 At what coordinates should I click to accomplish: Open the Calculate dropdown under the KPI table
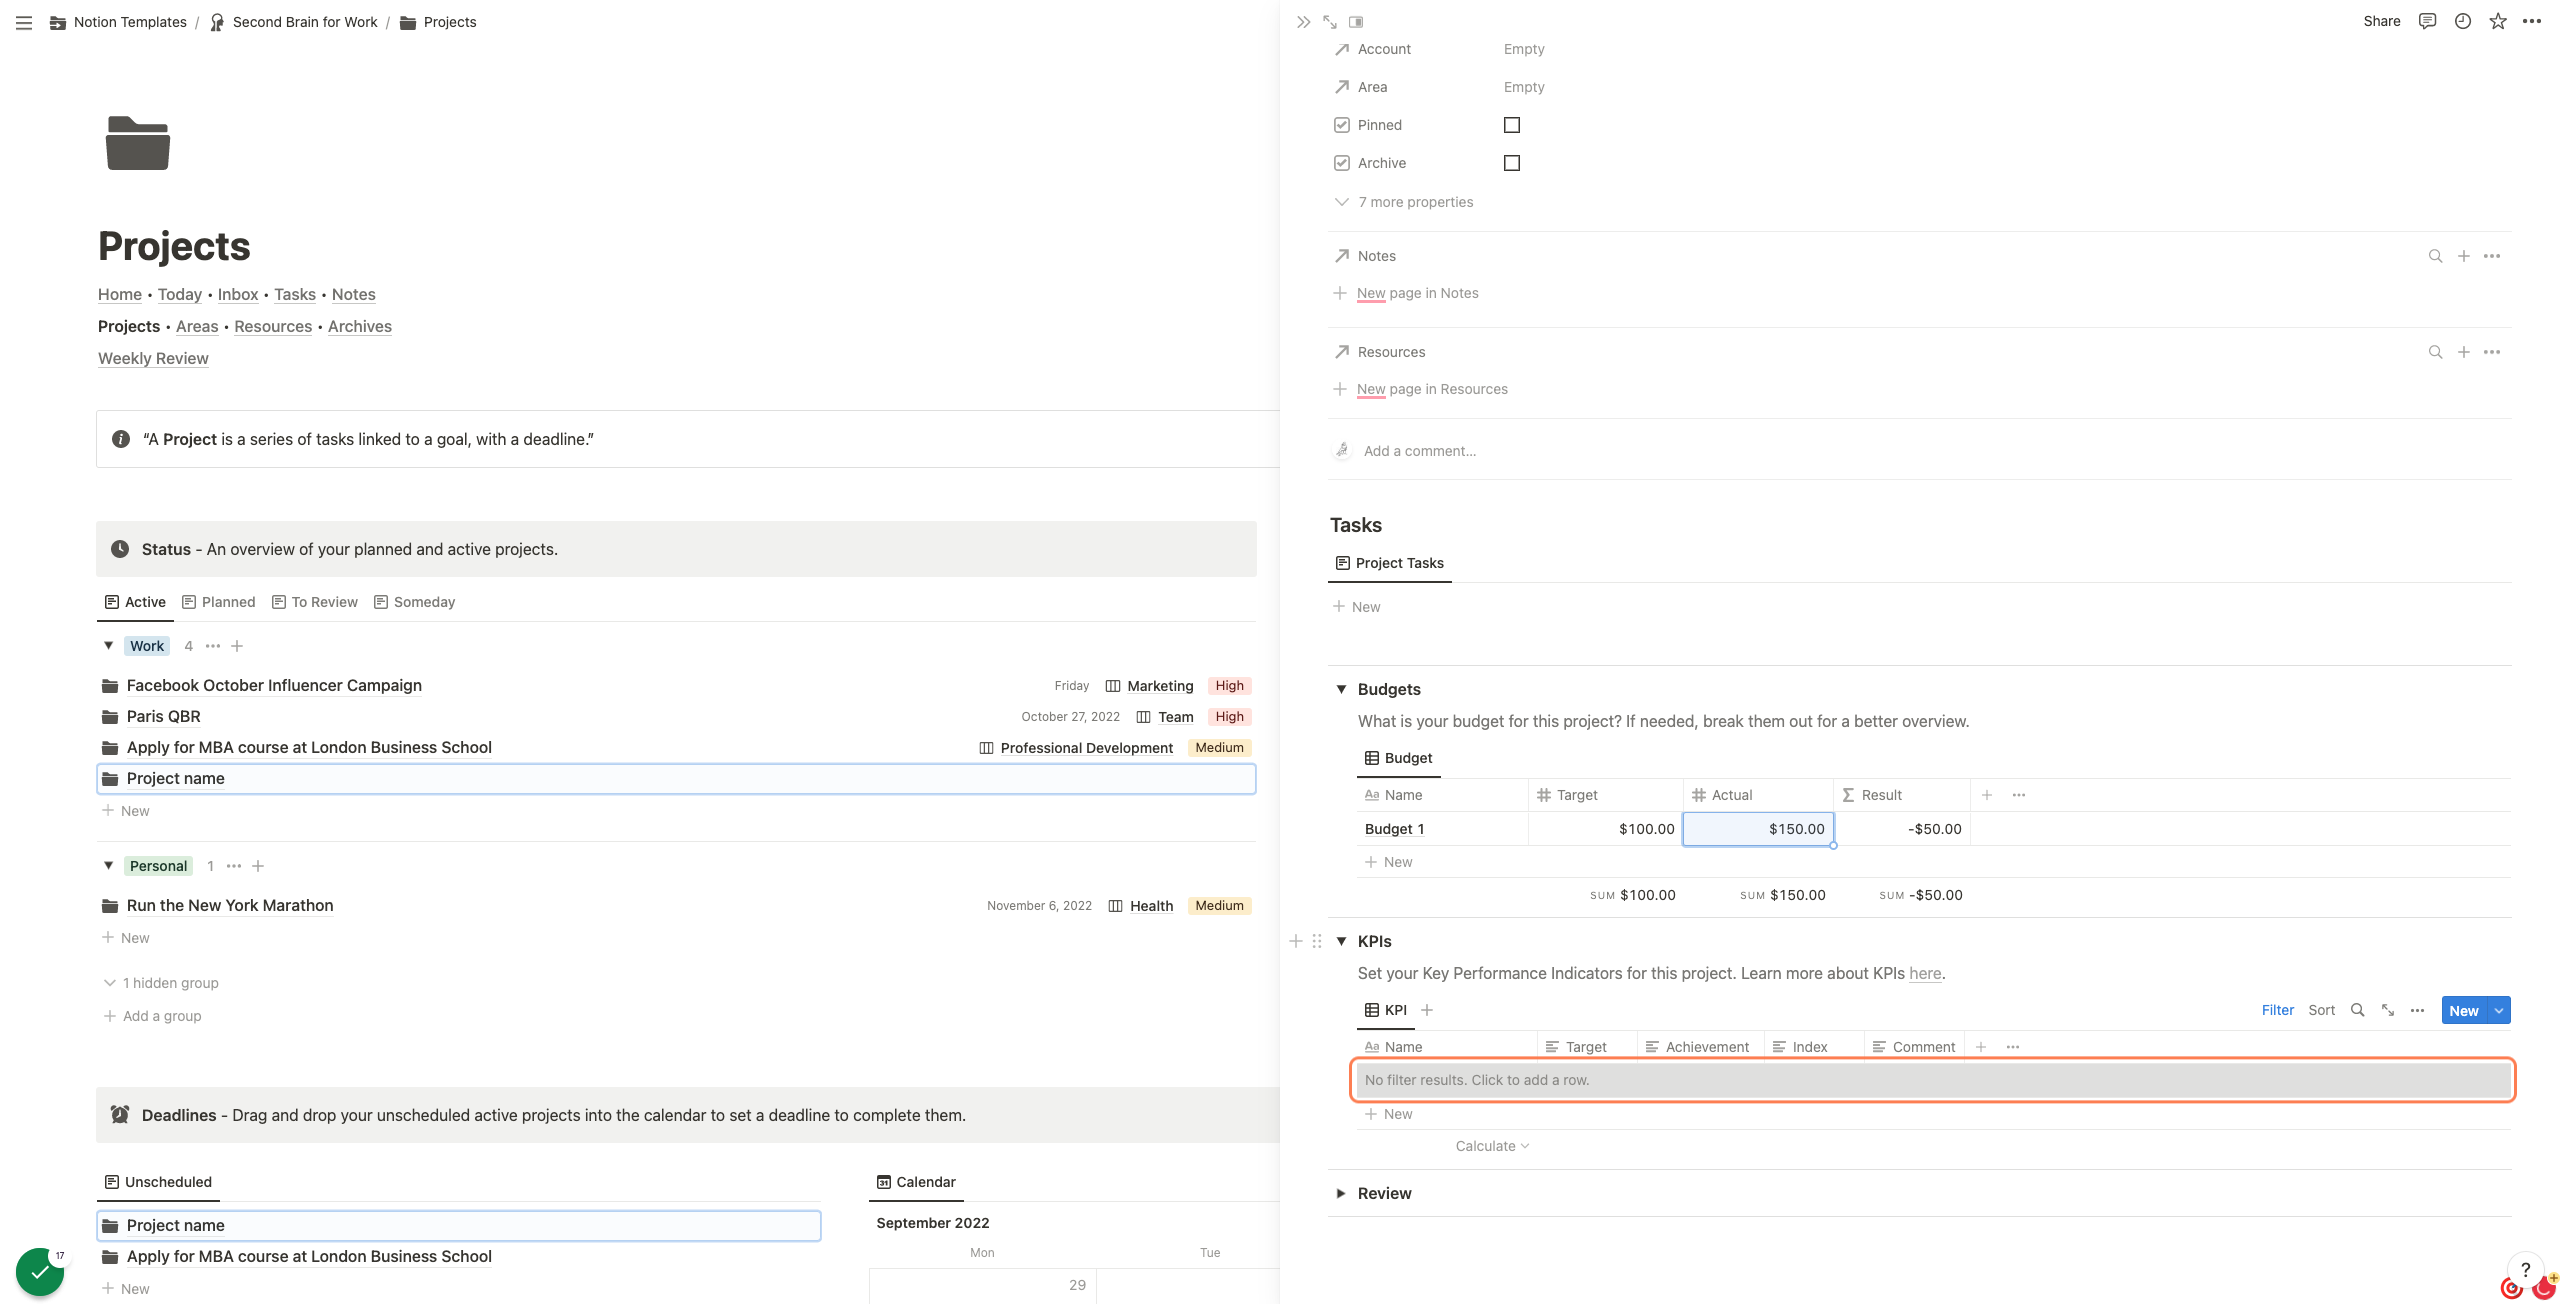click(x=1492, y=1146)
